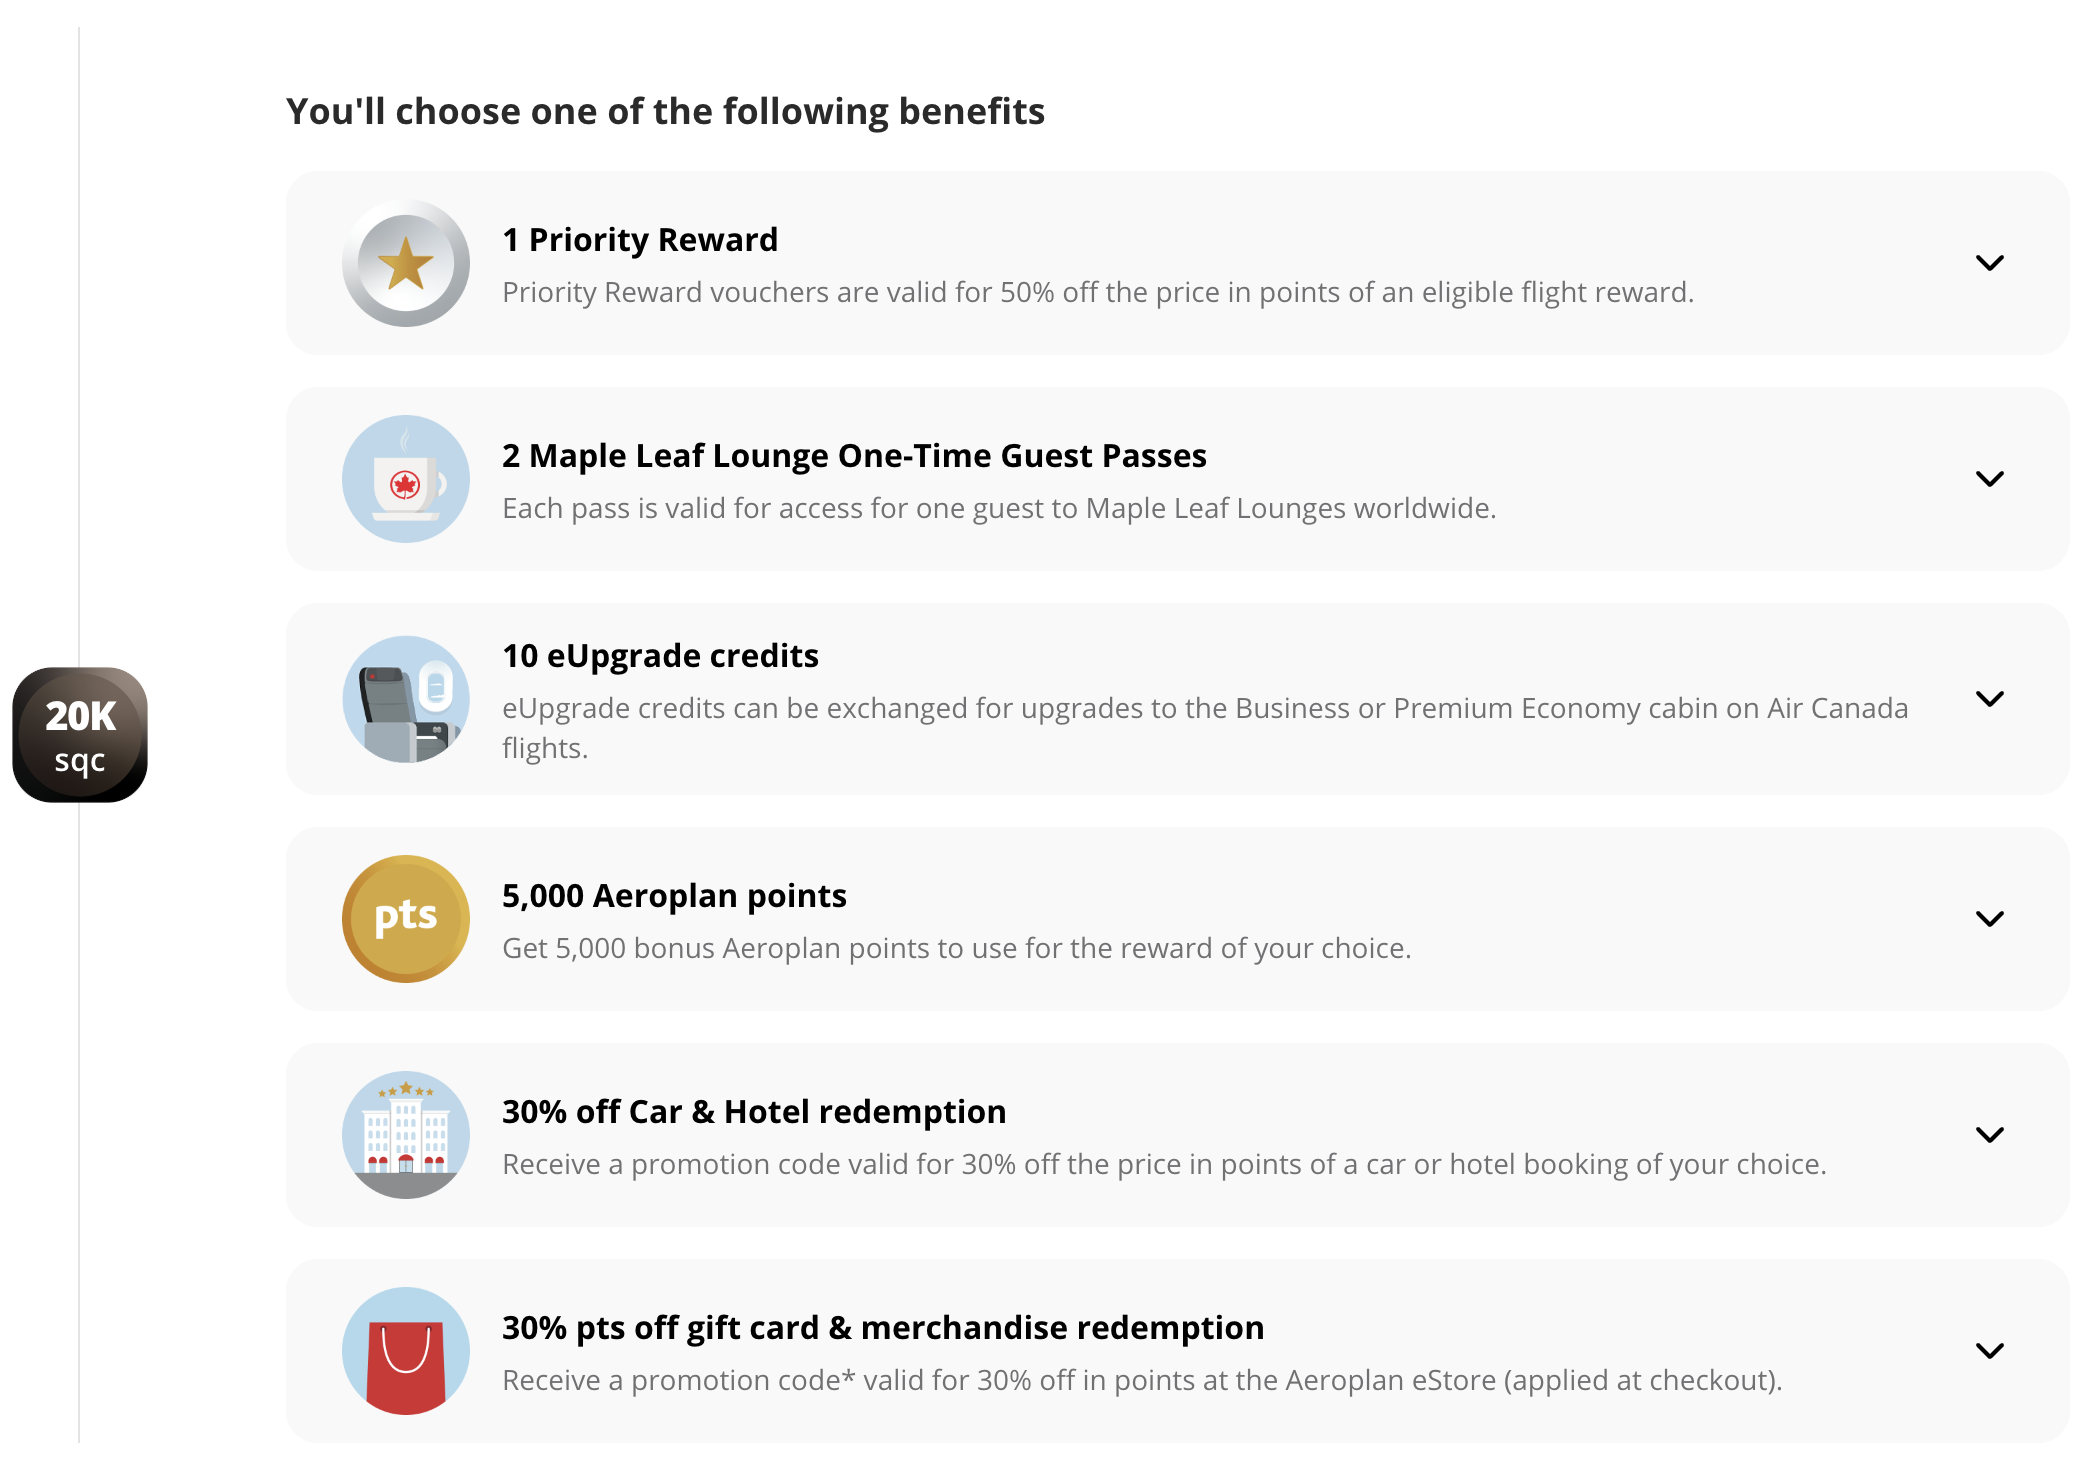The height and width of the screenshot is (1468, 2090).
Task: Select the 1 Priority Reward title
Action: 640,240
